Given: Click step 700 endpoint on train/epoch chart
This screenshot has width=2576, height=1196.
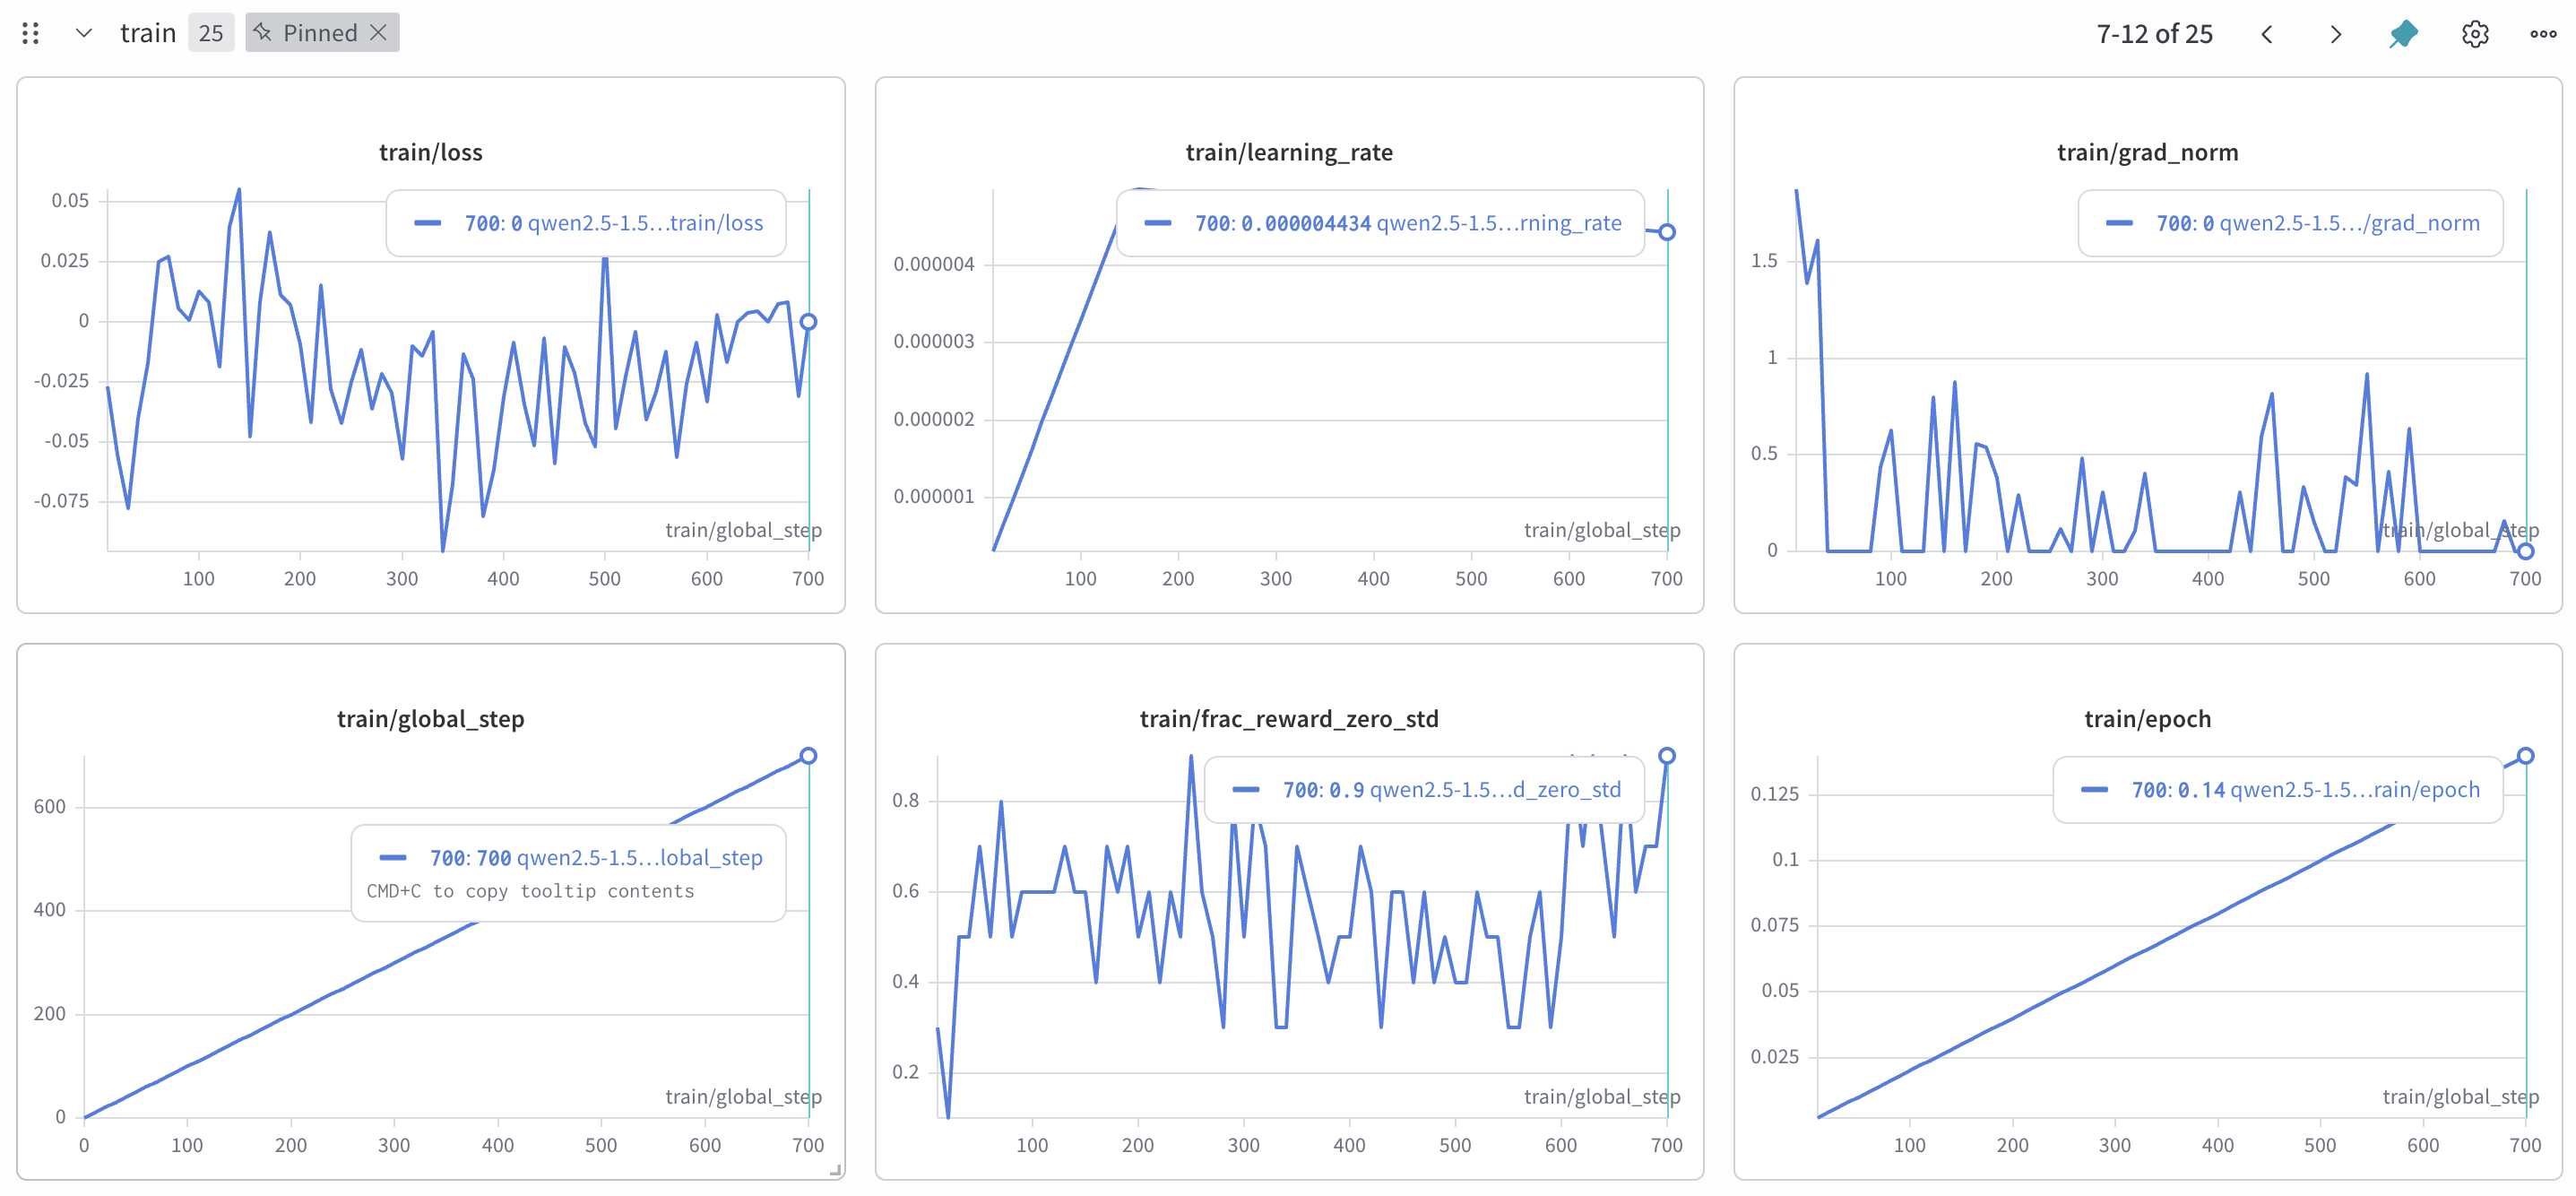Looking at the screenshot, I should click(x=2525, y=756).
